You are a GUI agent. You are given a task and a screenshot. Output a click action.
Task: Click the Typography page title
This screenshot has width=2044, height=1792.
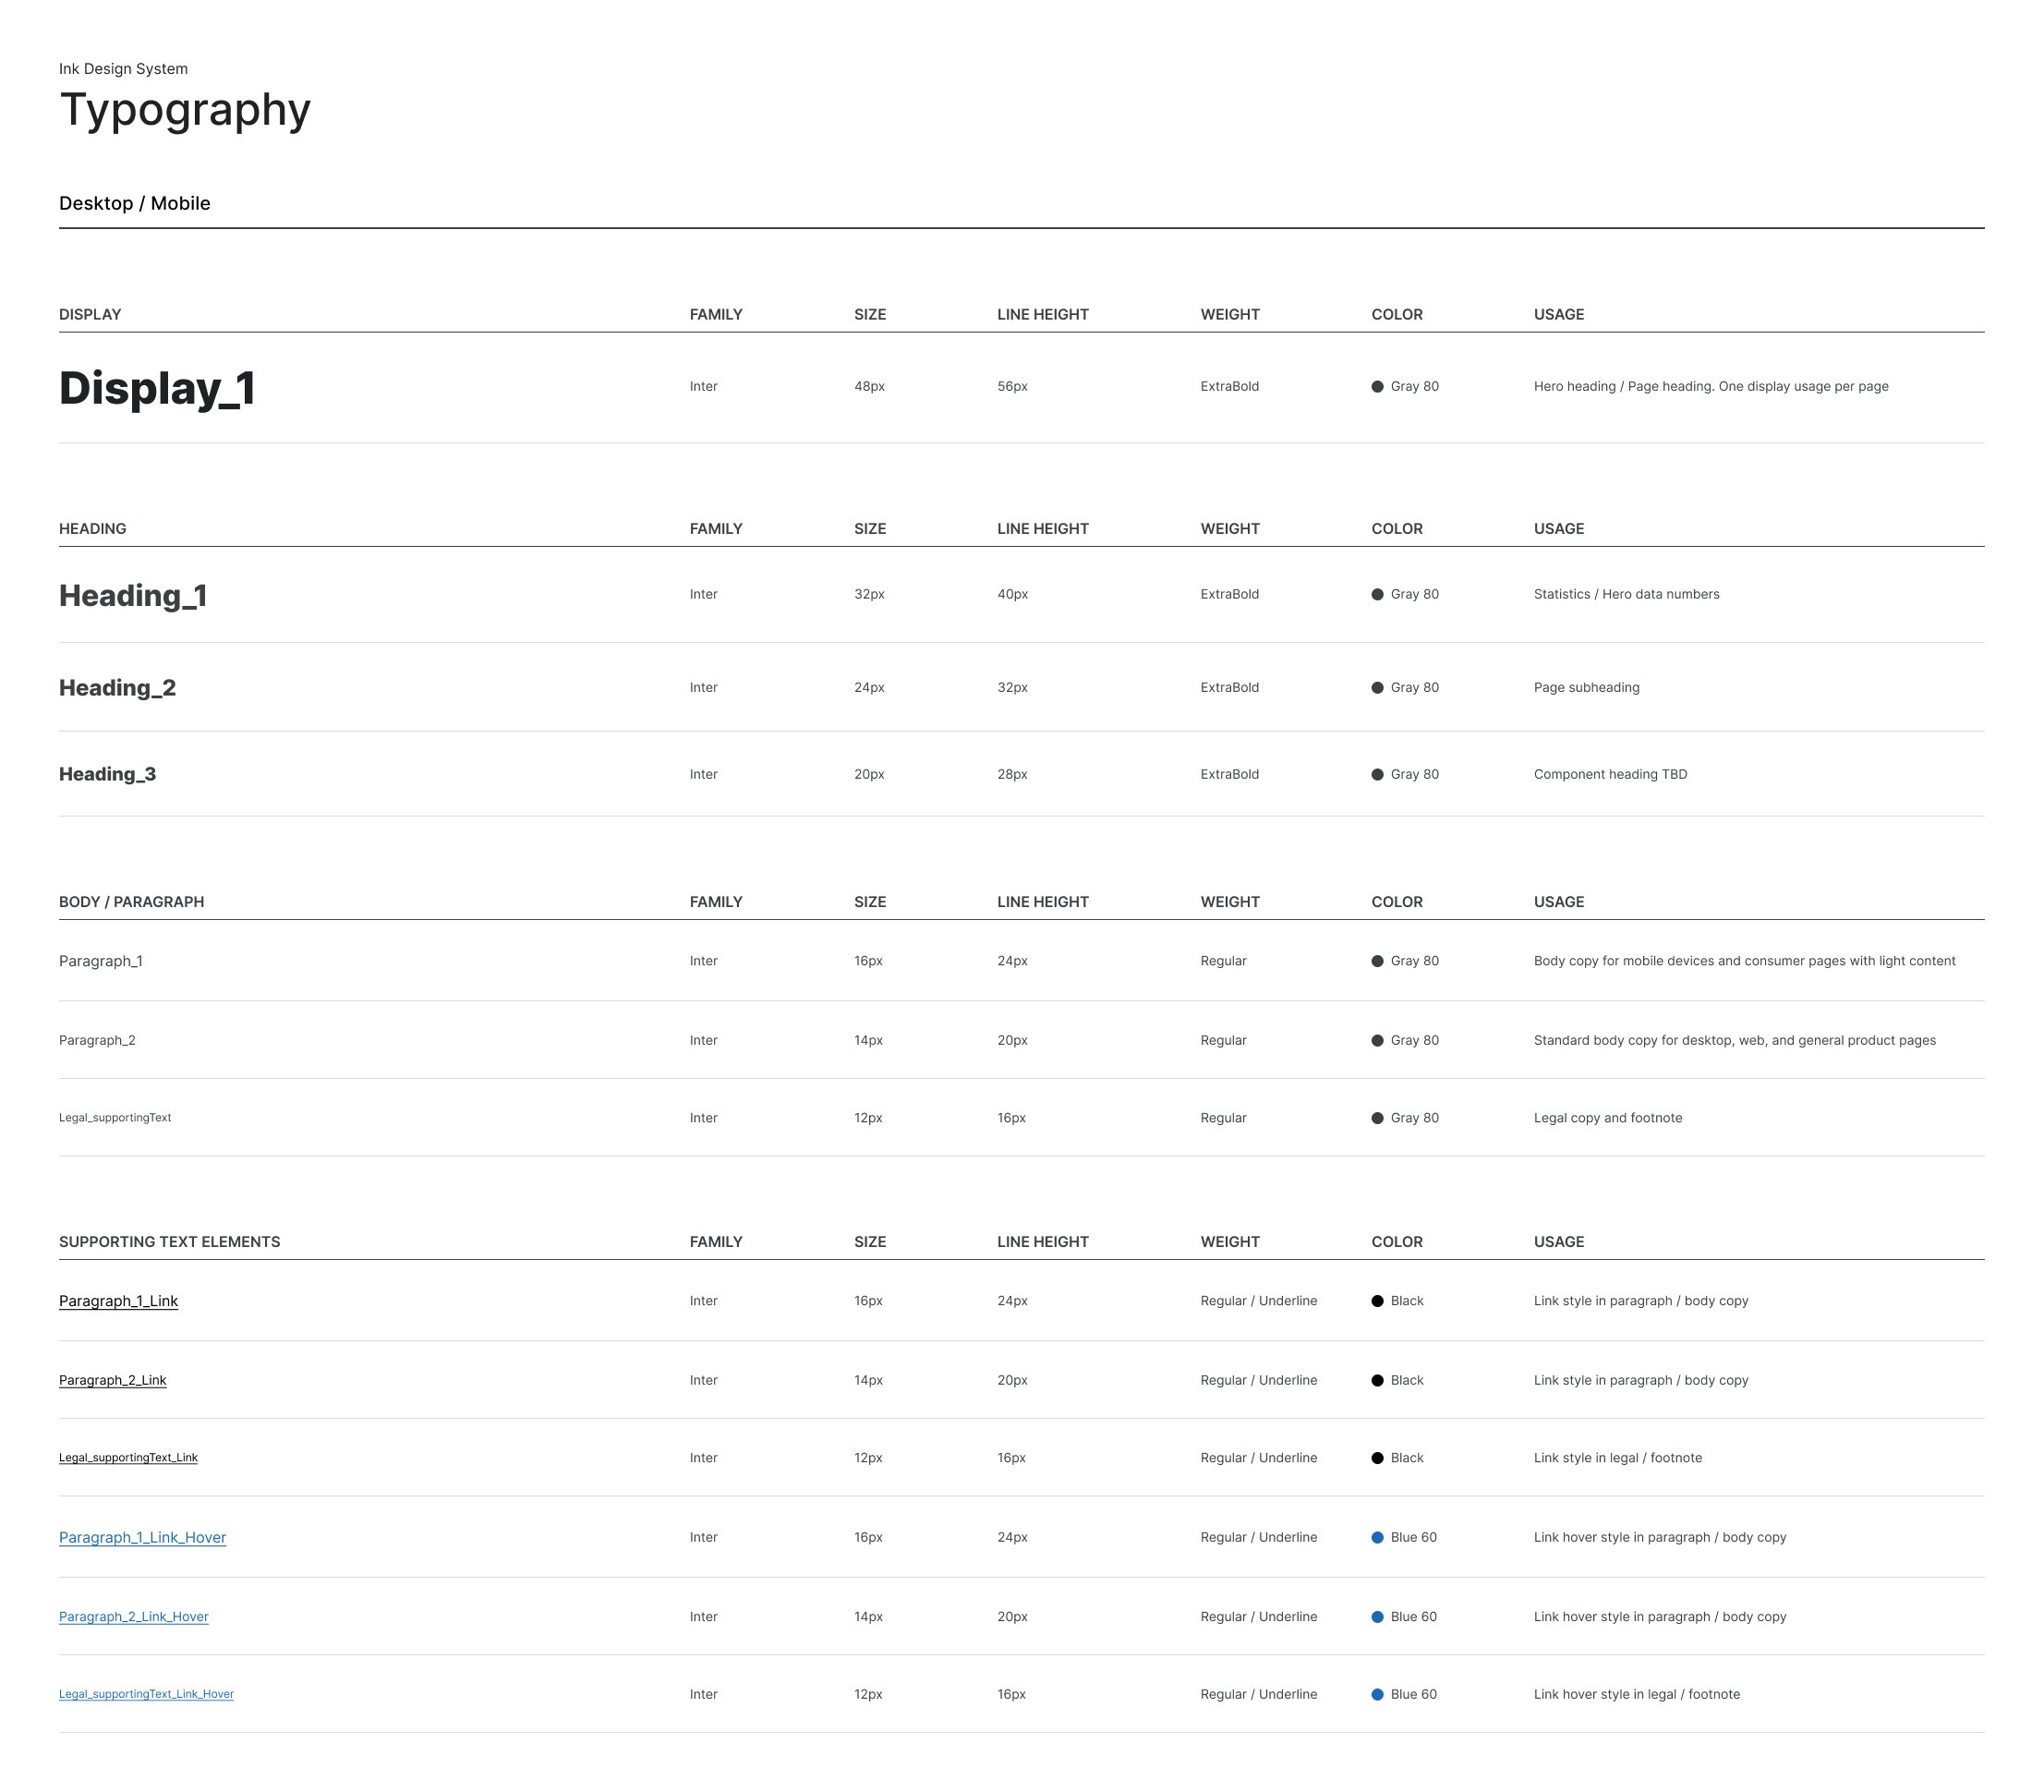(185, 110)
